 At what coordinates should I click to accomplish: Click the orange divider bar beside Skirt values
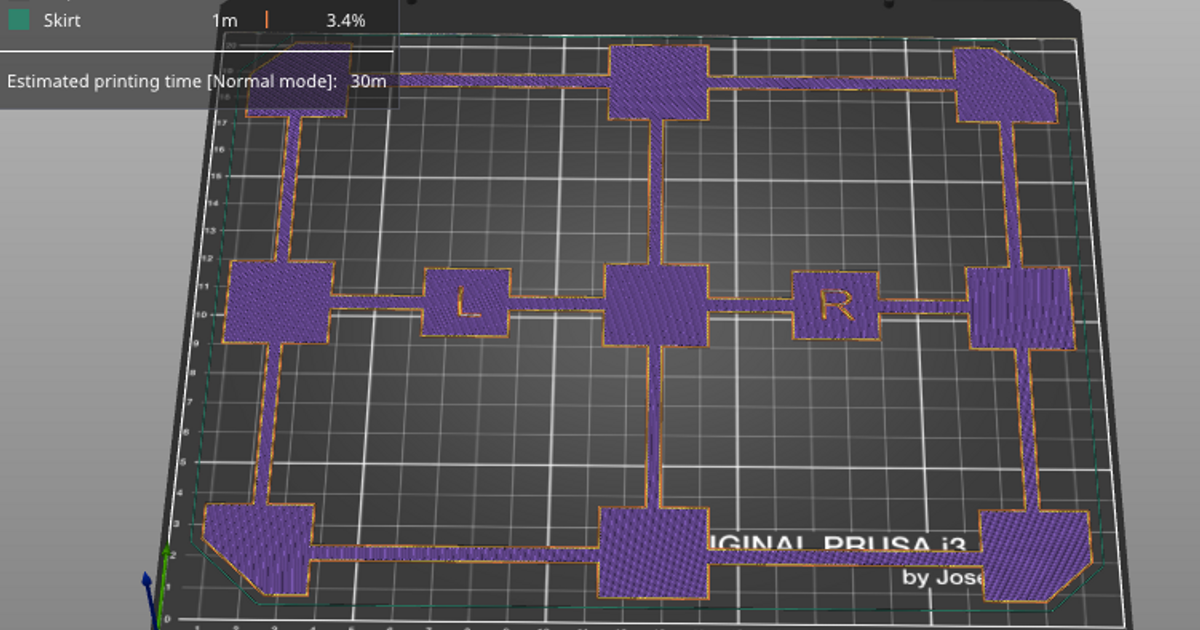point(267,19)
